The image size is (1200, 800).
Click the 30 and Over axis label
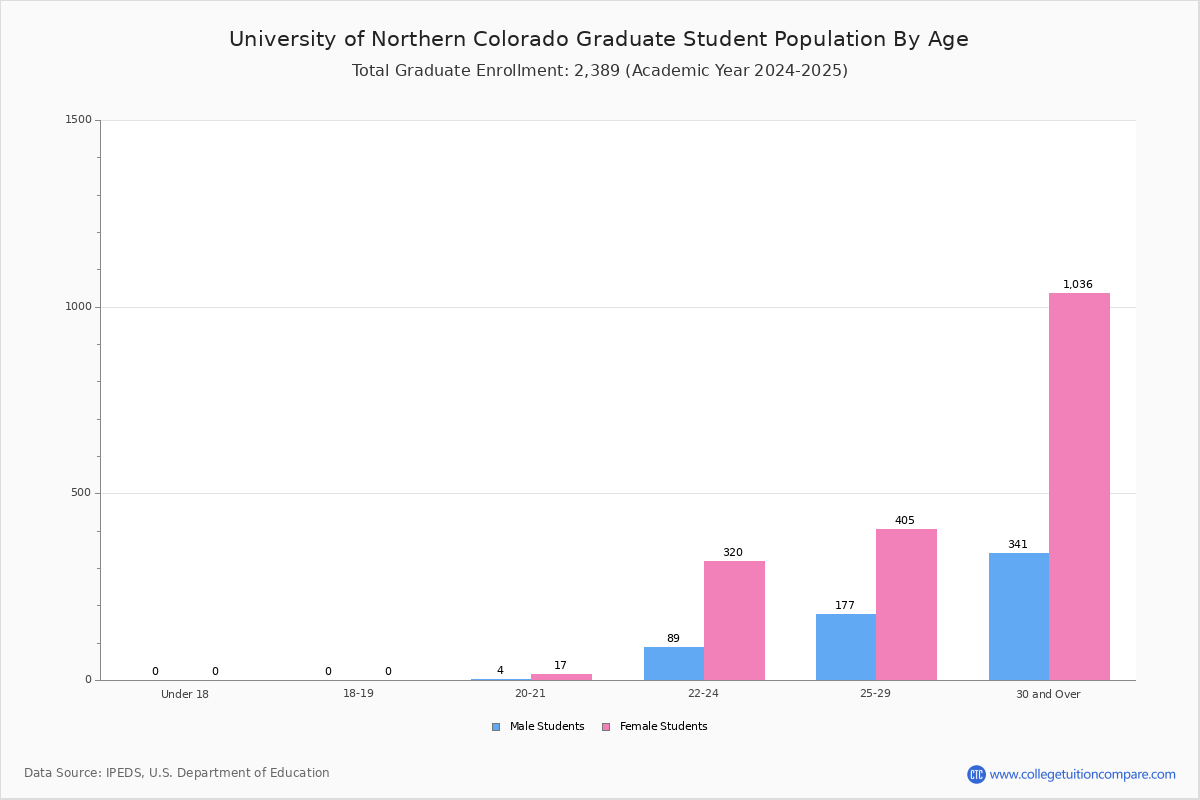1048,694
